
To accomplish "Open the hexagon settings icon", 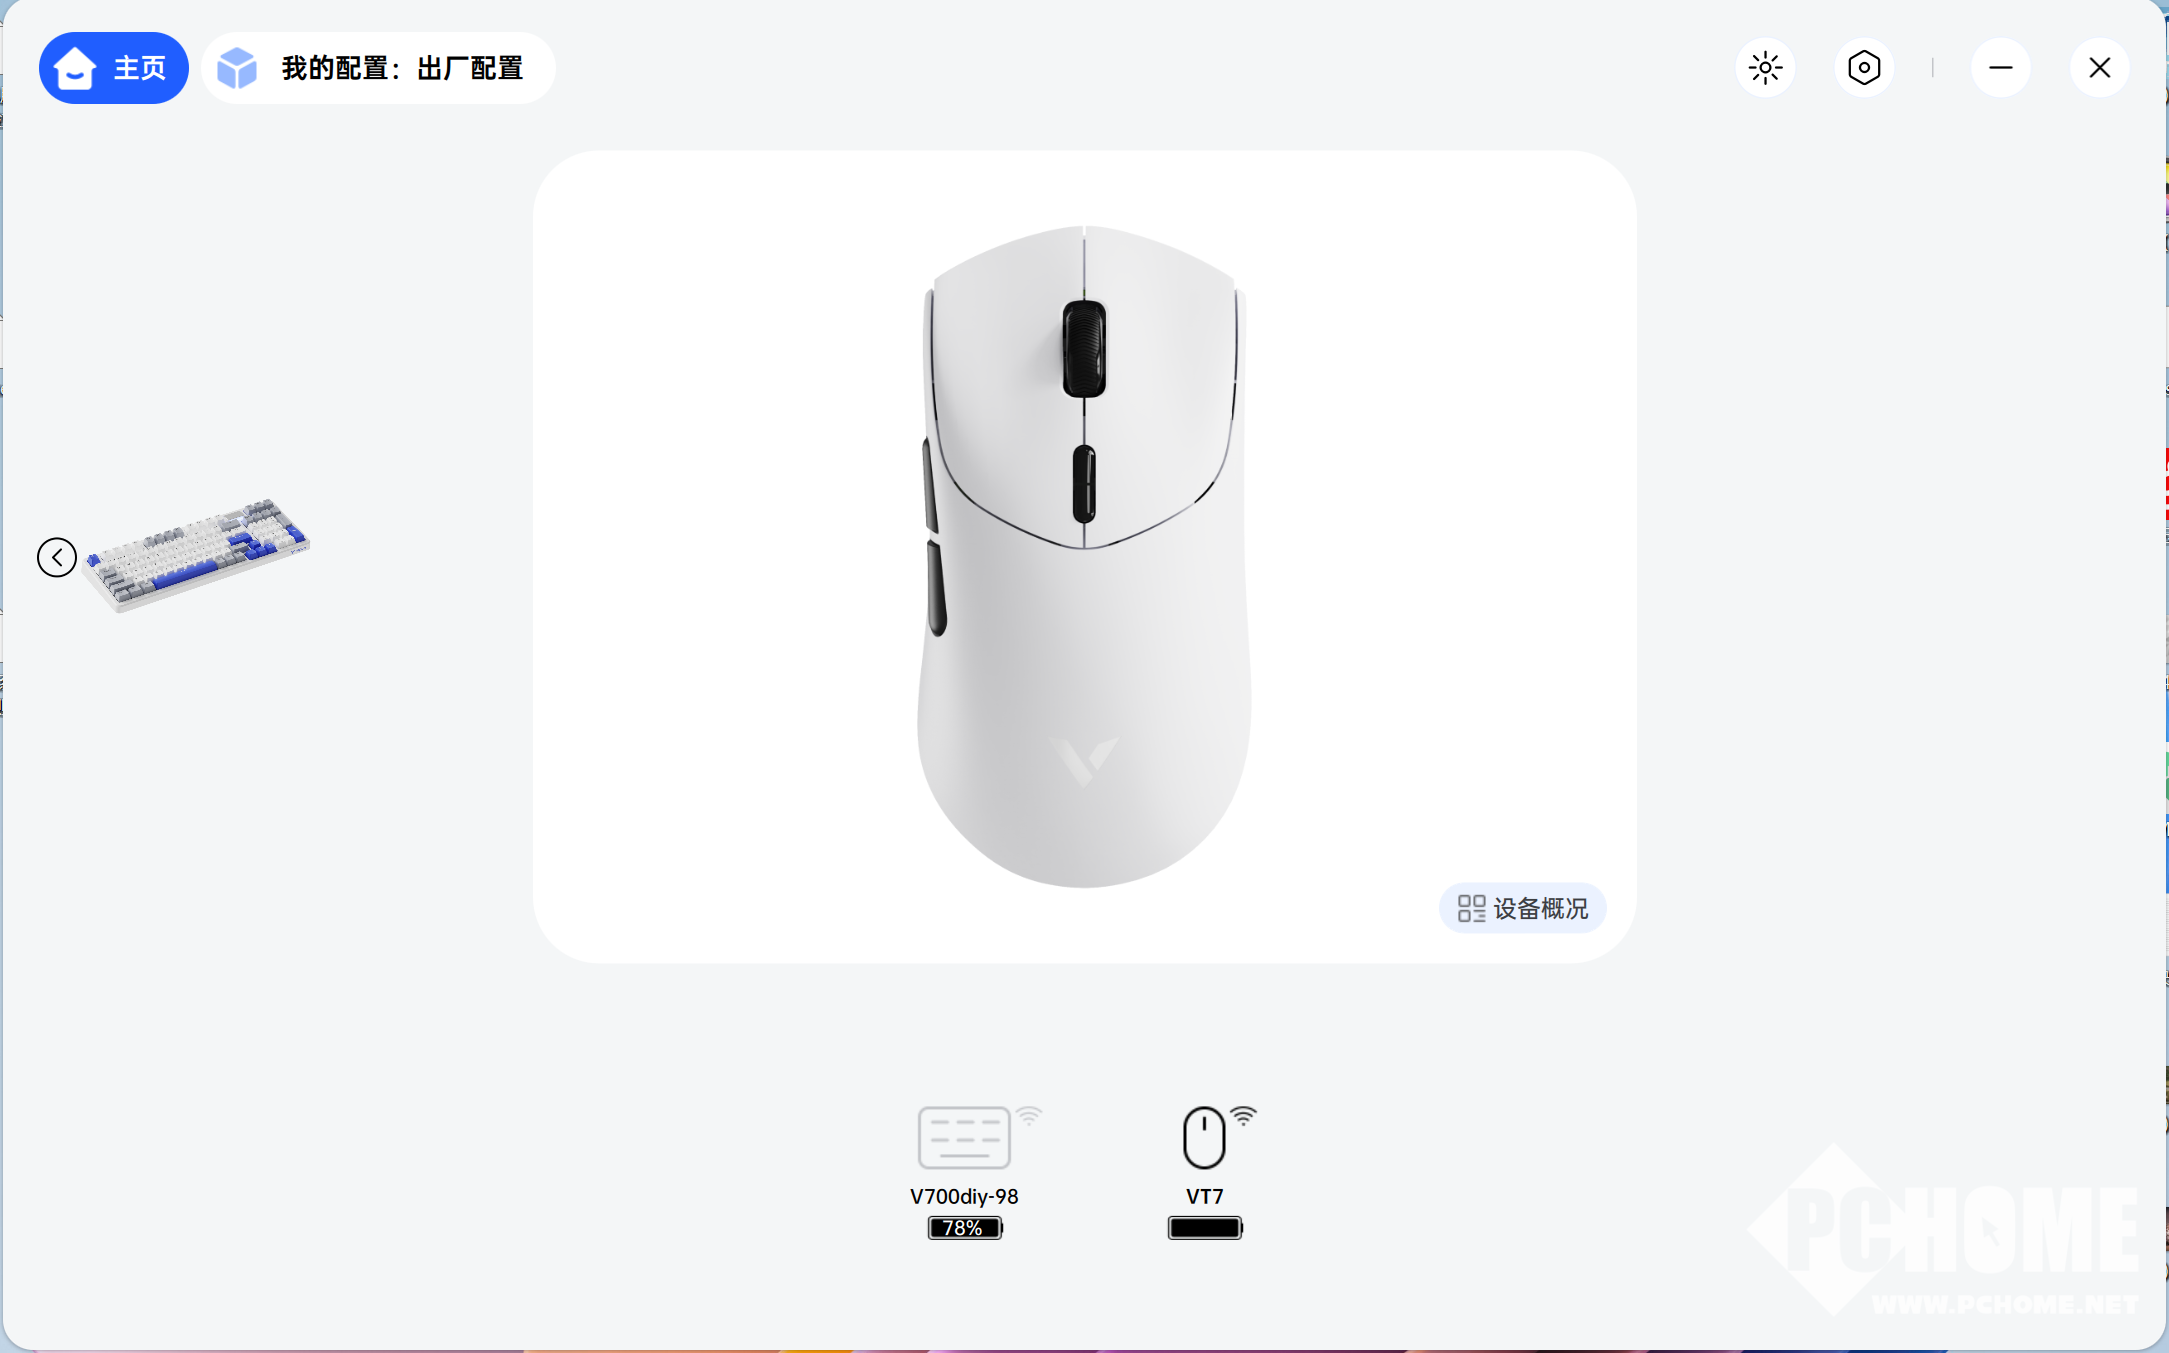I will (x=1864, y=68).
